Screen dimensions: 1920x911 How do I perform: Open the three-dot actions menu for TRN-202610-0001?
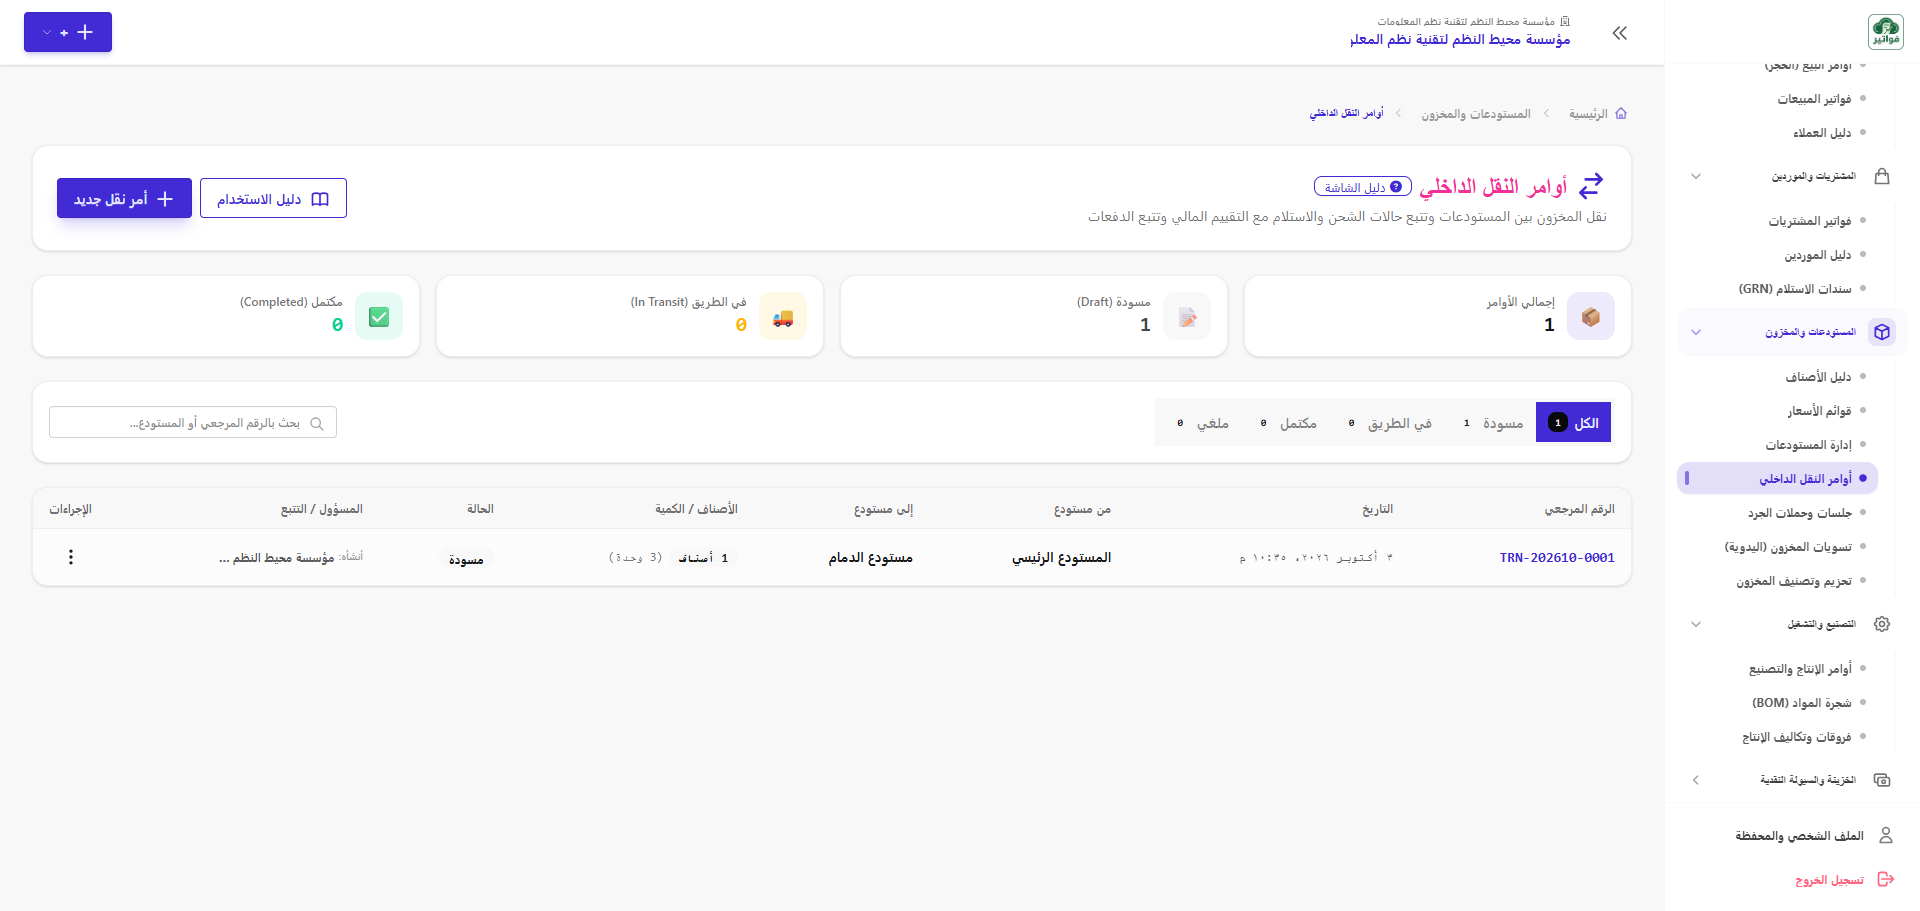pos(71,557)
